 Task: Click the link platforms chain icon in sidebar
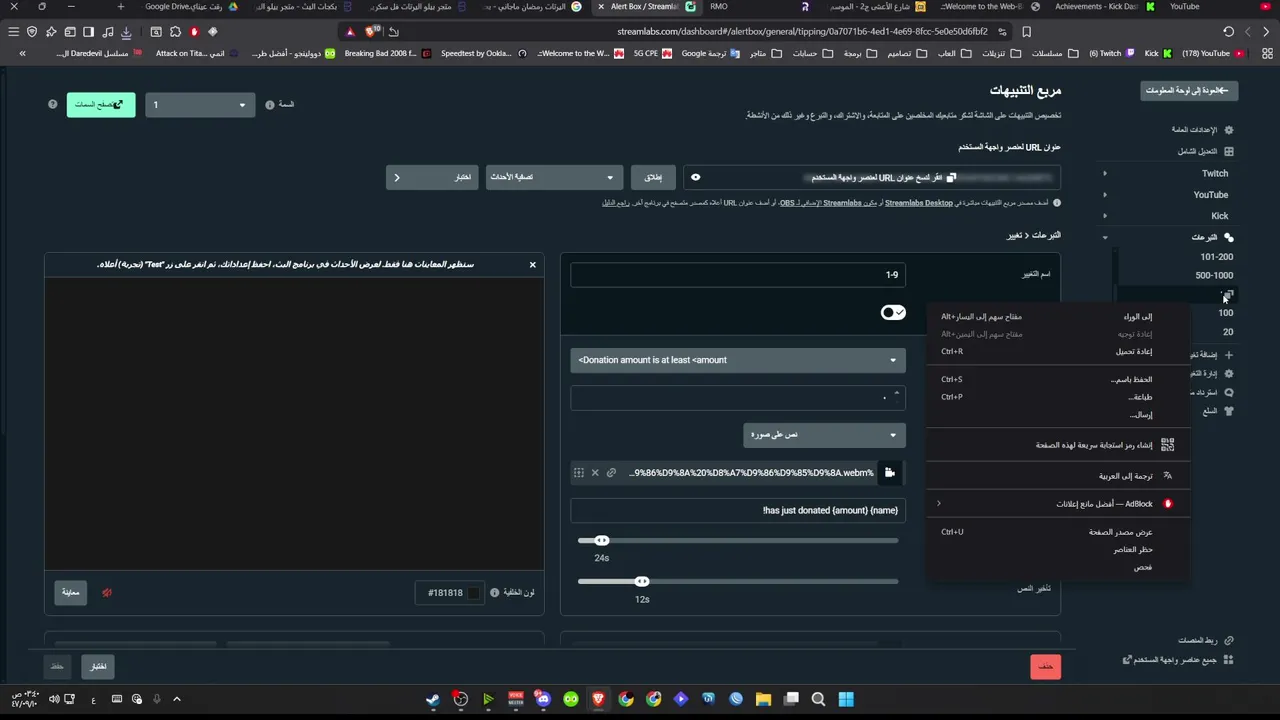1229,640
